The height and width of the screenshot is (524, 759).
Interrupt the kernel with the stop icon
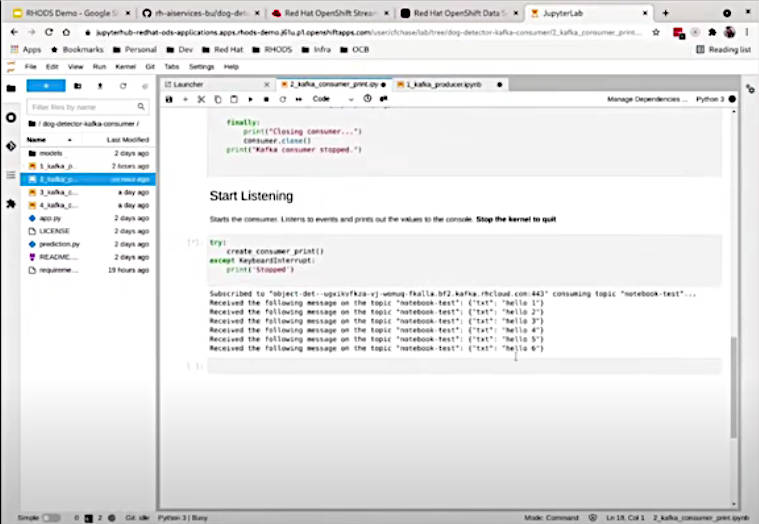[266, 99]
